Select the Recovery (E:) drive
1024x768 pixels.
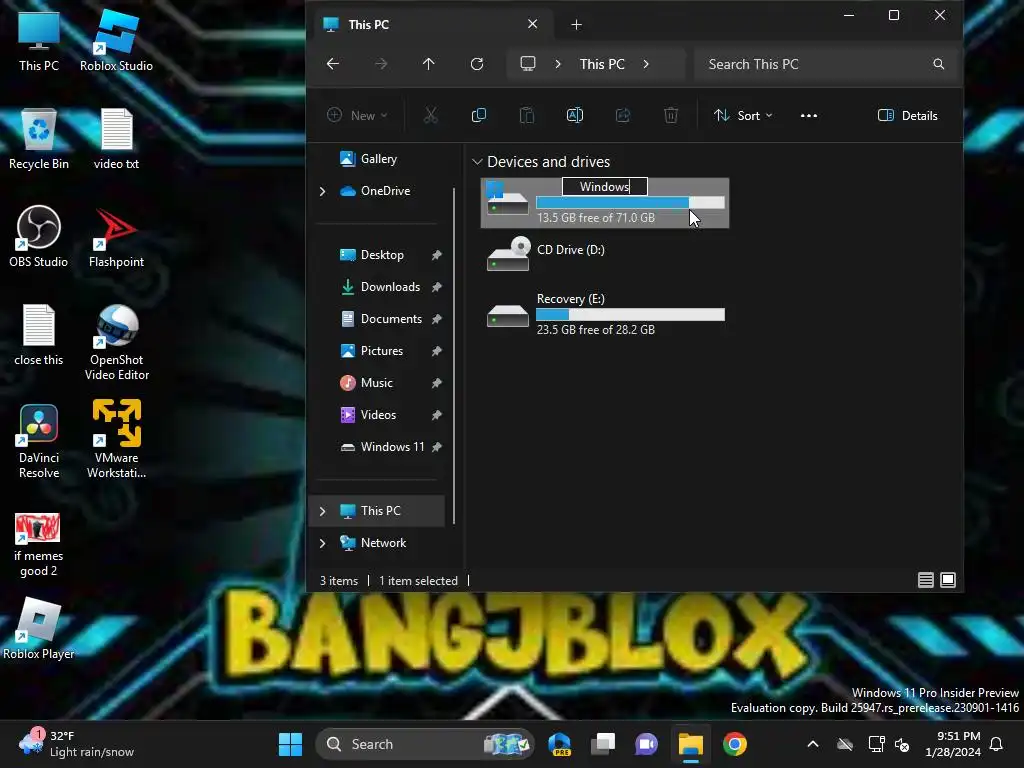604,315
